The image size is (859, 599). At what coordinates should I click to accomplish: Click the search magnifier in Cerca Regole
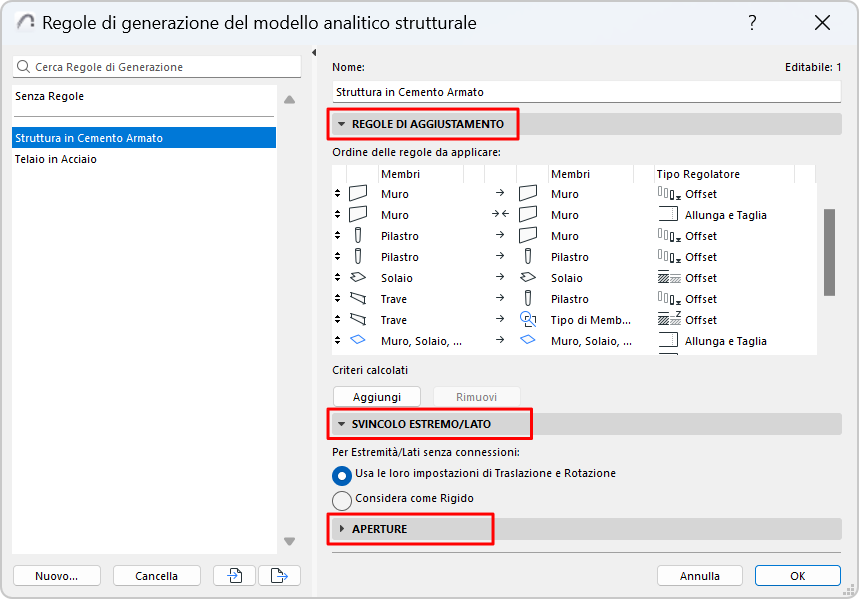(x=24, y=67)
